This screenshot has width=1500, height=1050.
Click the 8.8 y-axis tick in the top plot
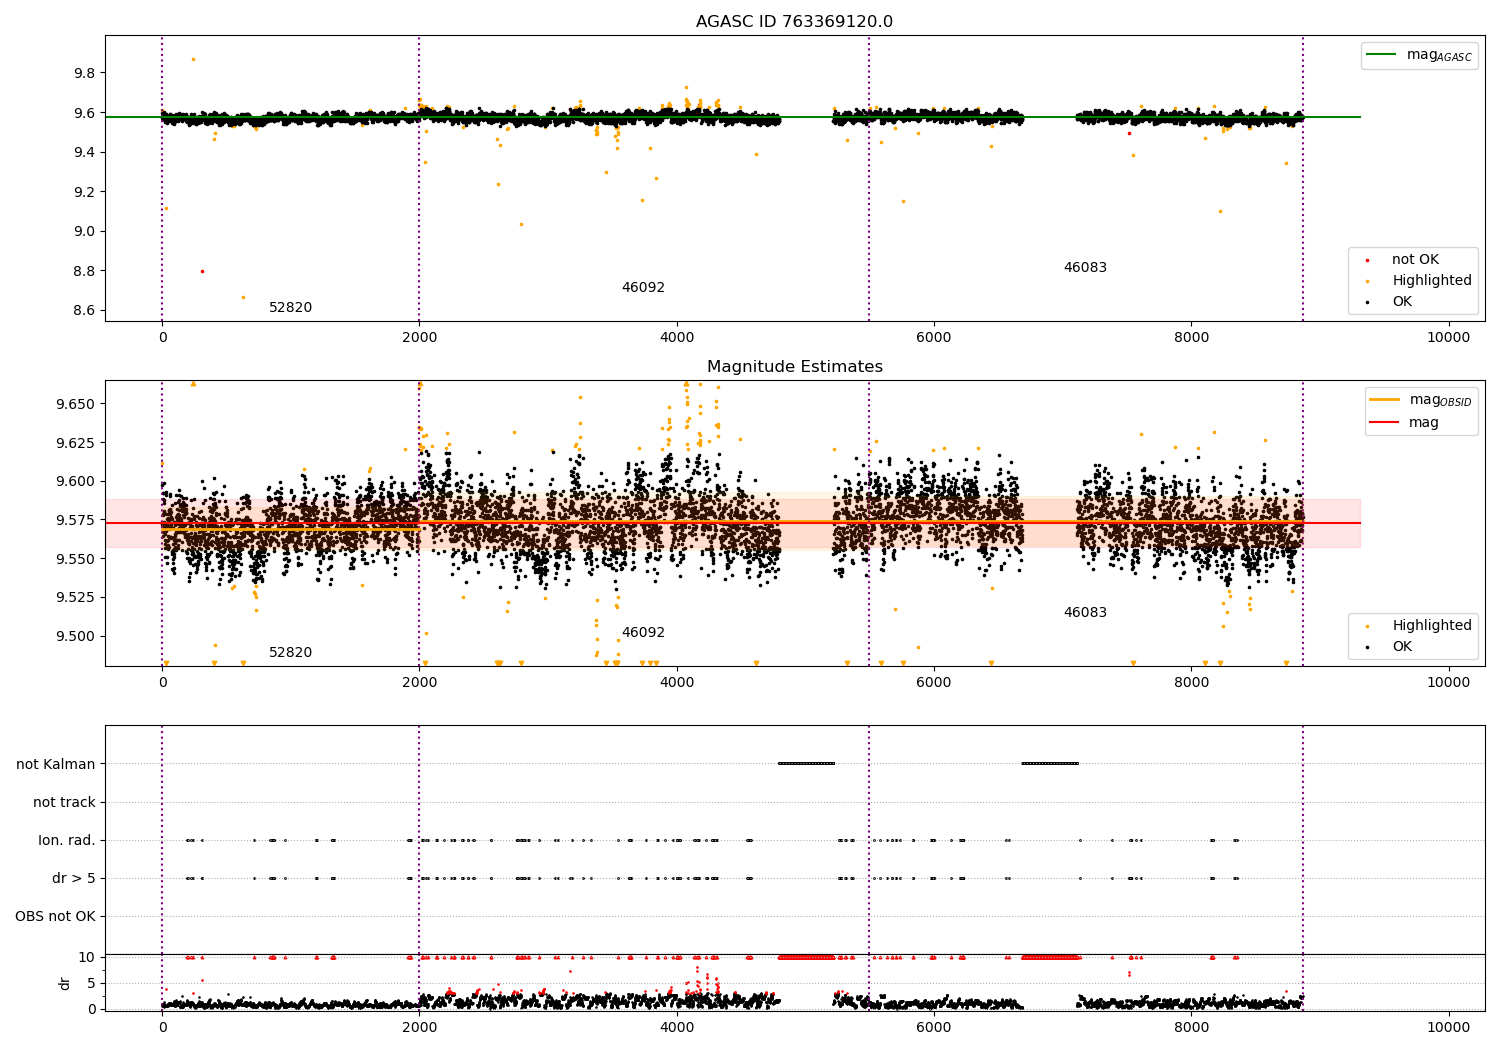coord(84,271)
